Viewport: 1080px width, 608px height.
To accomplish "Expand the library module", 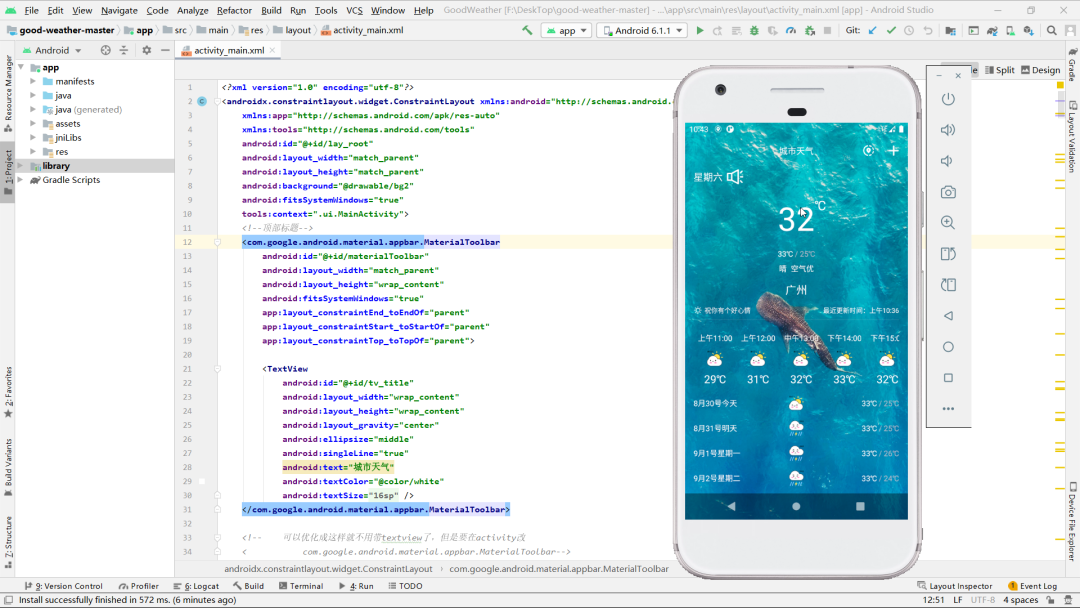I will pyautogui.click(x=21, y=166).
